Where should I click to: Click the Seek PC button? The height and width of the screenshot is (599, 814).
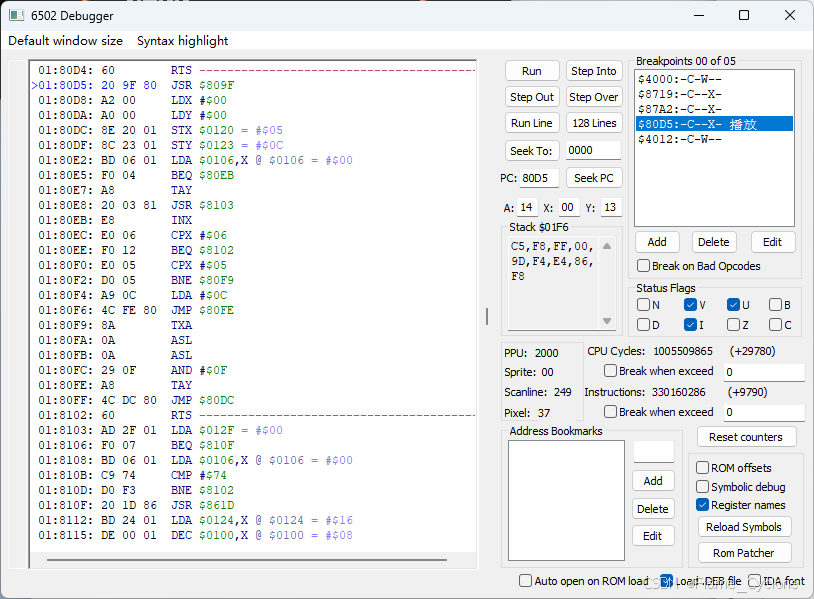tap(593, 178)
